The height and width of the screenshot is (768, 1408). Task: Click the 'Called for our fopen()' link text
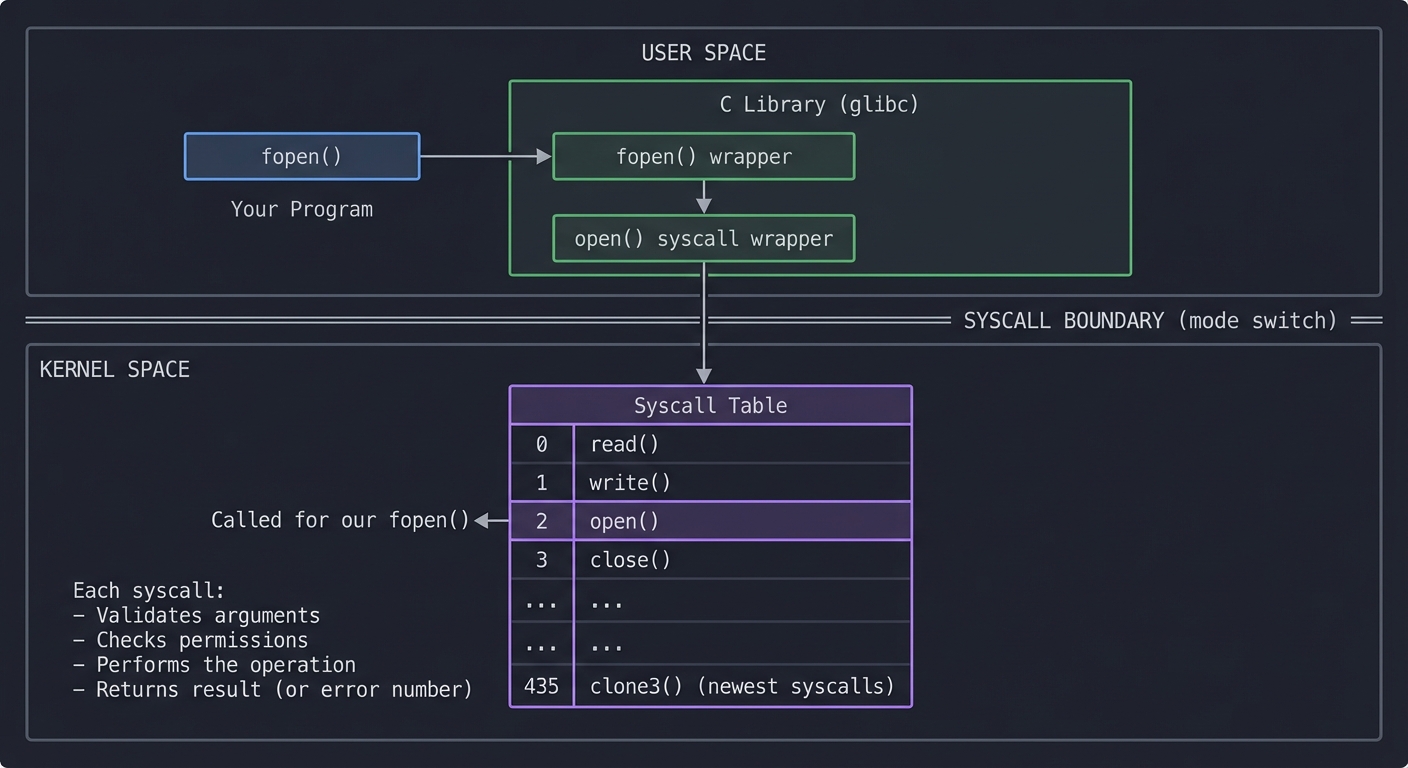tap(340, 520)
